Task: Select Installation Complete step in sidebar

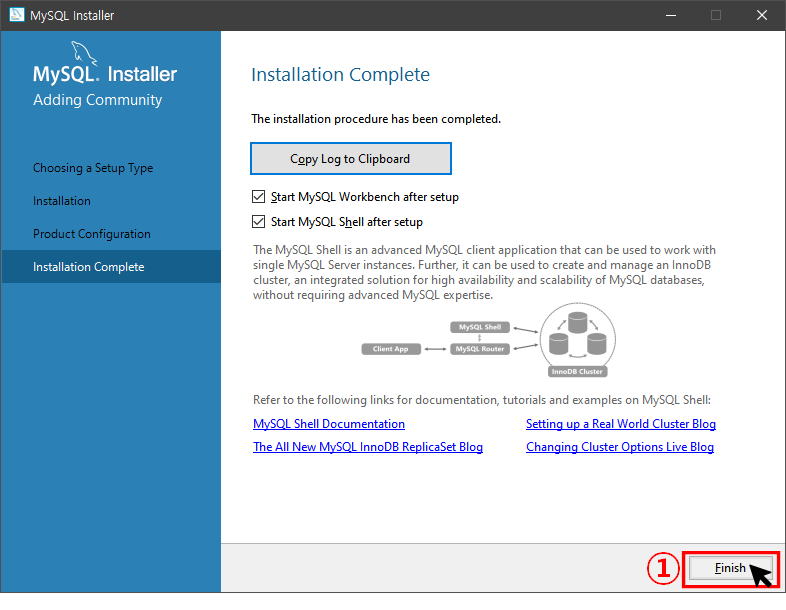Action: coord(111,267)
